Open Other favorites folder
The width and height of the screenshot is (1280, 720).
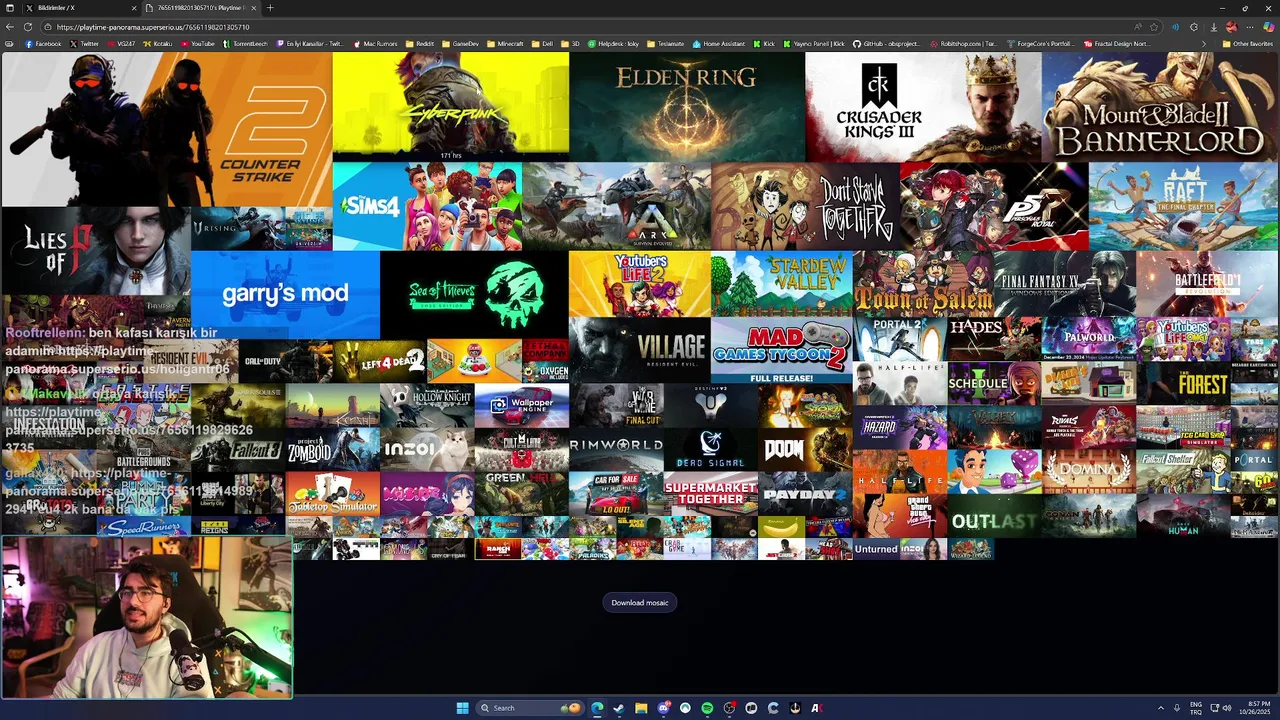point(1247,44)
